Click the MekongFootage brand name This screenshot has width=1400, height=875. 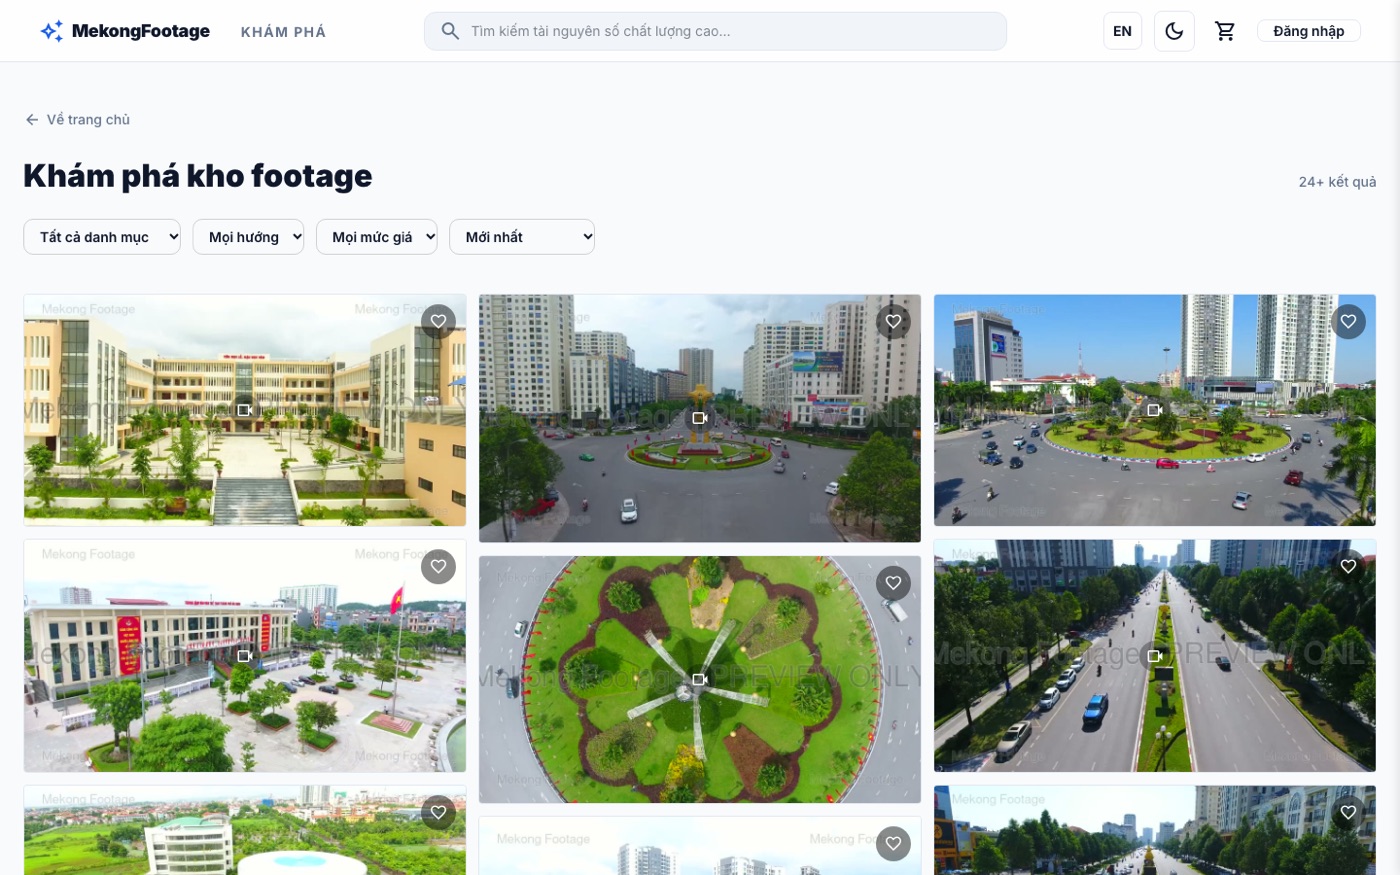[x=141, y=31]
